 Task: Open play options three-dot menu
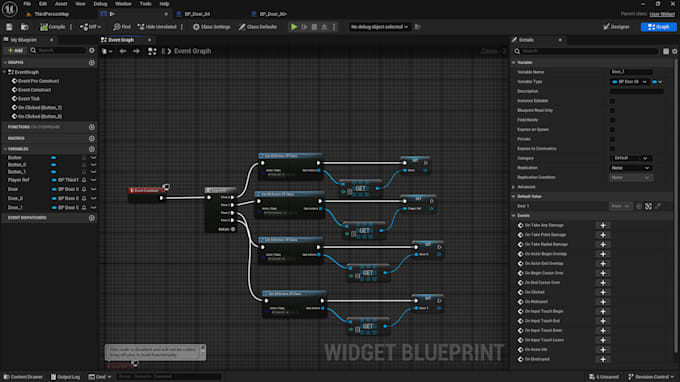334,27
